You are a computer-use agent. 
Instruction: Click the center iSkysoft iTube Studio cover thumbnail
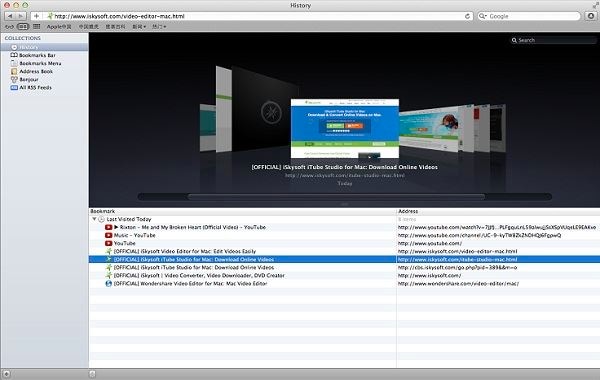345,128
